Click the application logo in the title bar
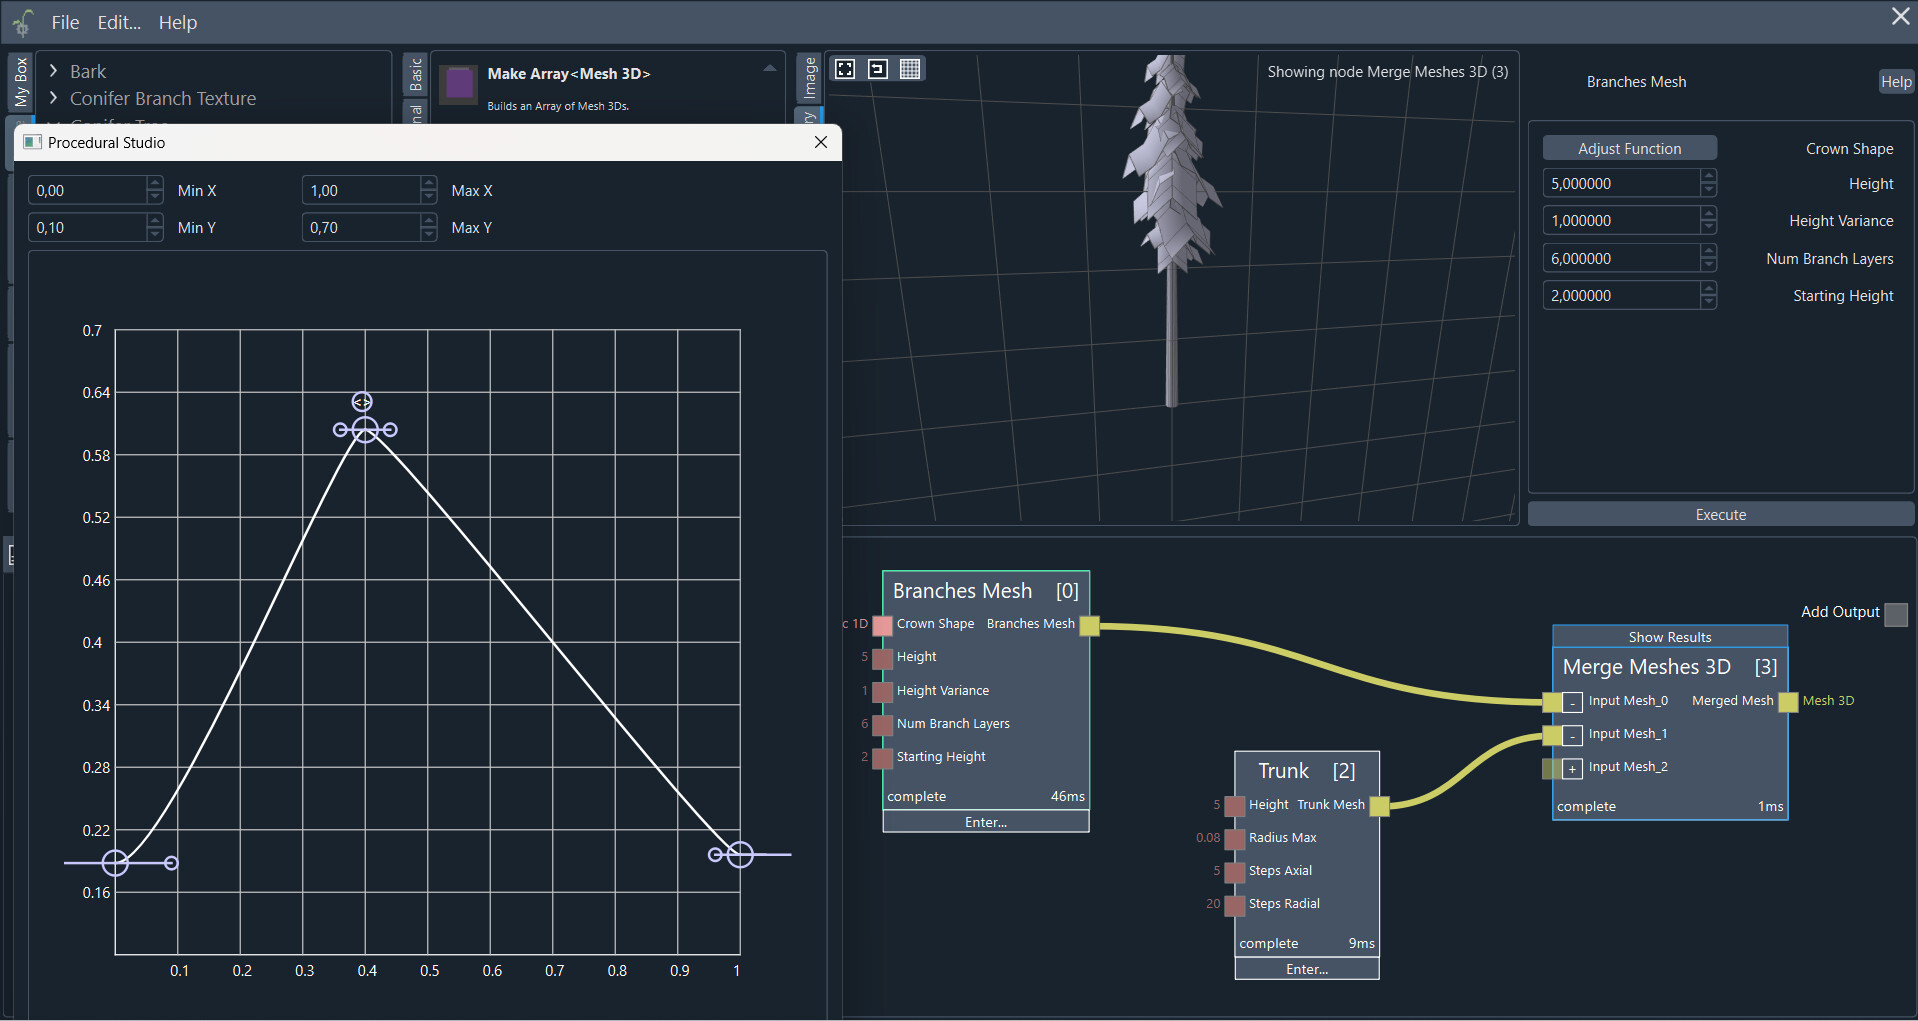The height and width of the screenshot is (1021, 1918). click(22, 21)
